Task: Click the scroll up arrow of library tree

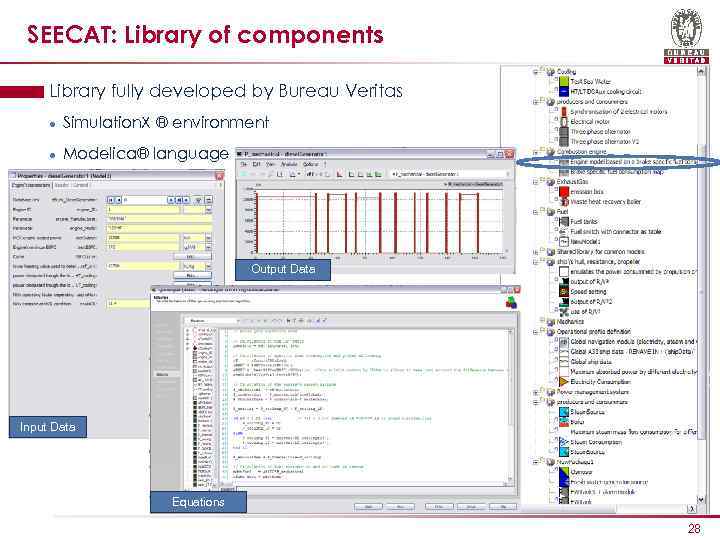Action: tap(701, 71)
